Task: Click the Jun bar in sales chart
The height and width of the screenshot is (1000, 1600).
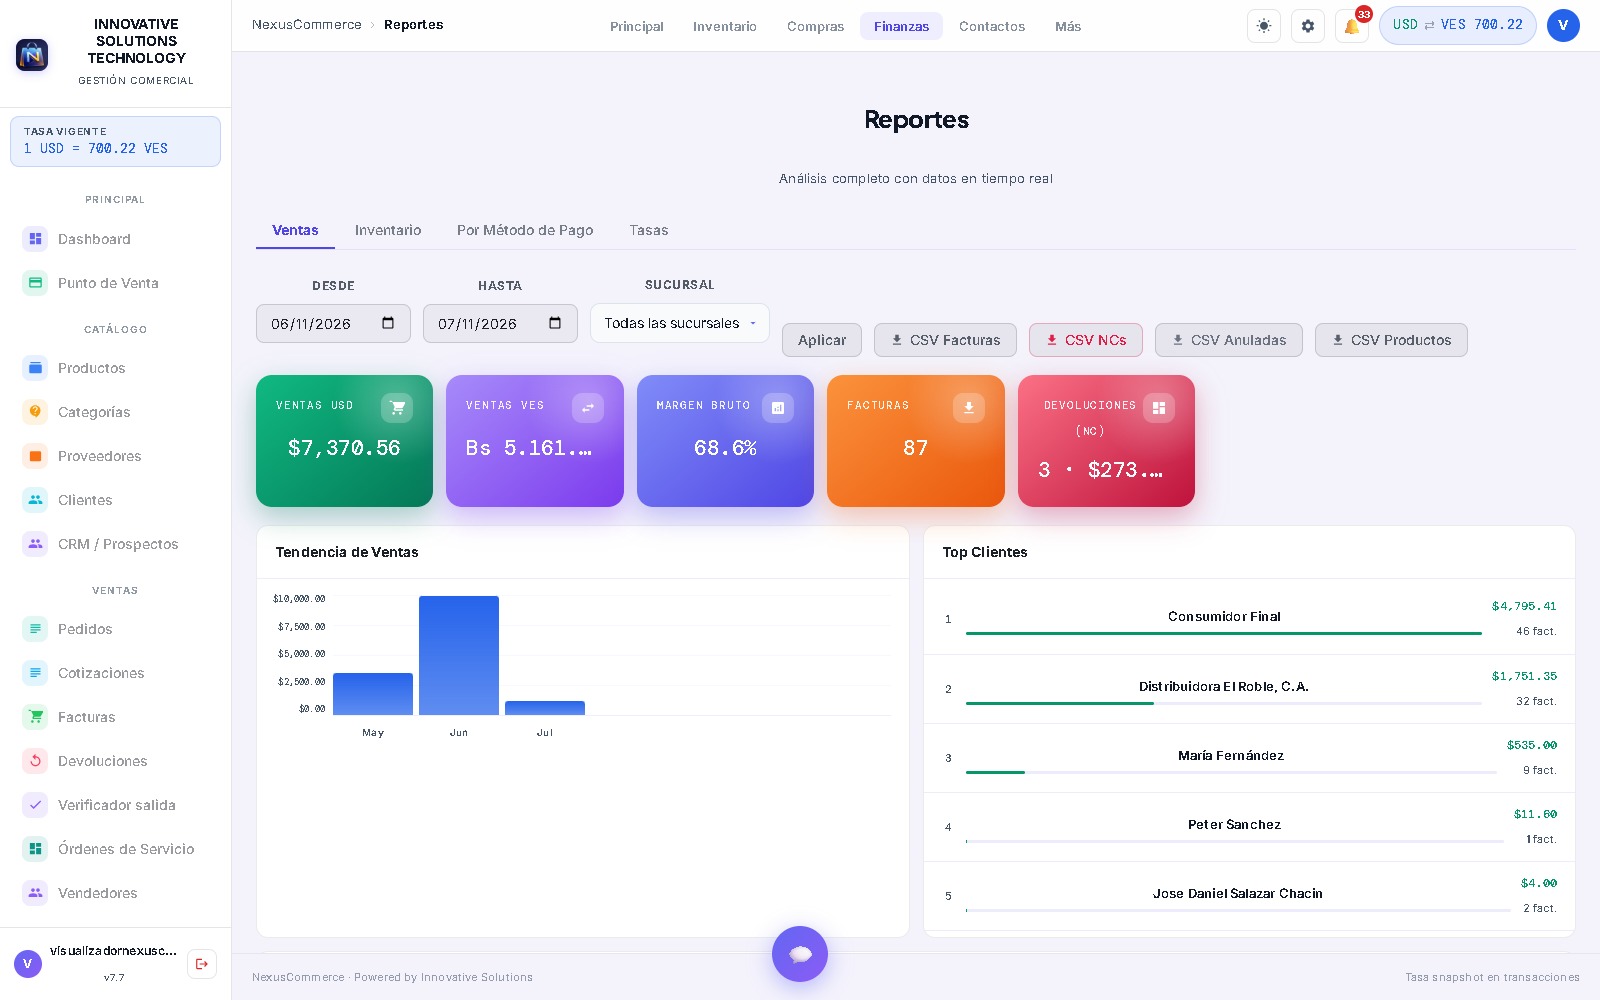Action: [x=459, y=655]
